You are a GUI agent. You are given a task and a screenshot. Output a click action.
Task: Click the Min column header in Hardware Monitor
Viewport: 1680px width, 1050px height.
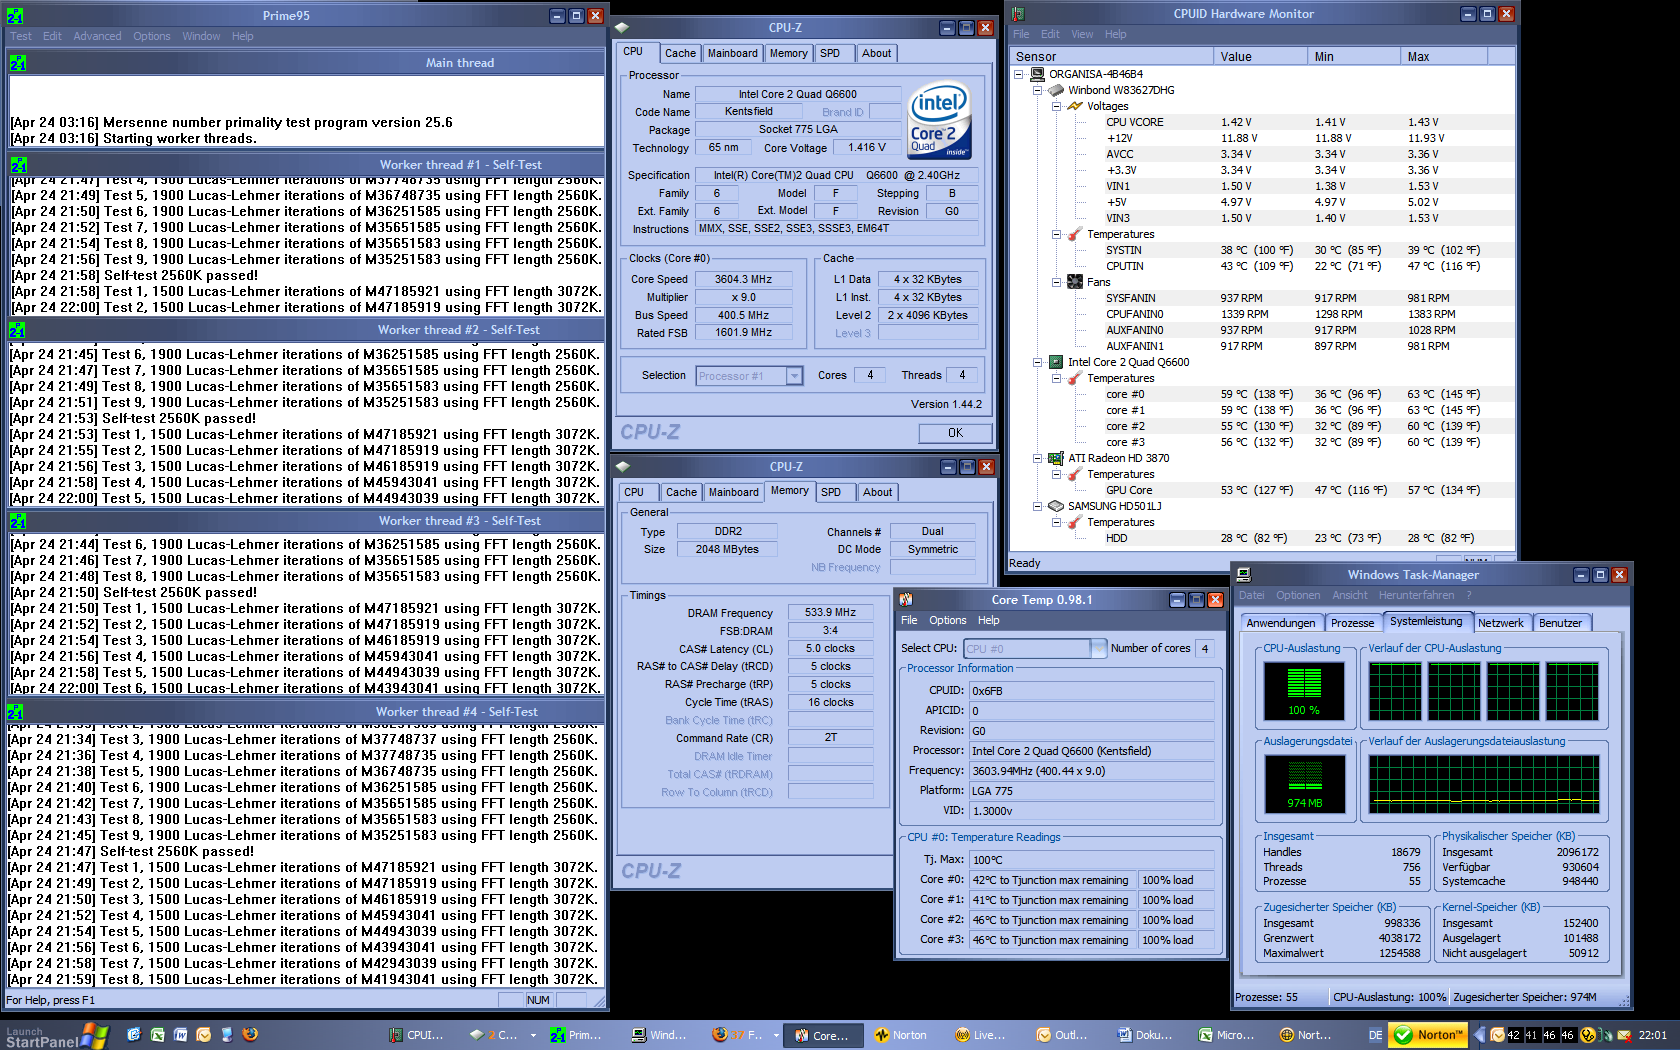[1354, 57]
